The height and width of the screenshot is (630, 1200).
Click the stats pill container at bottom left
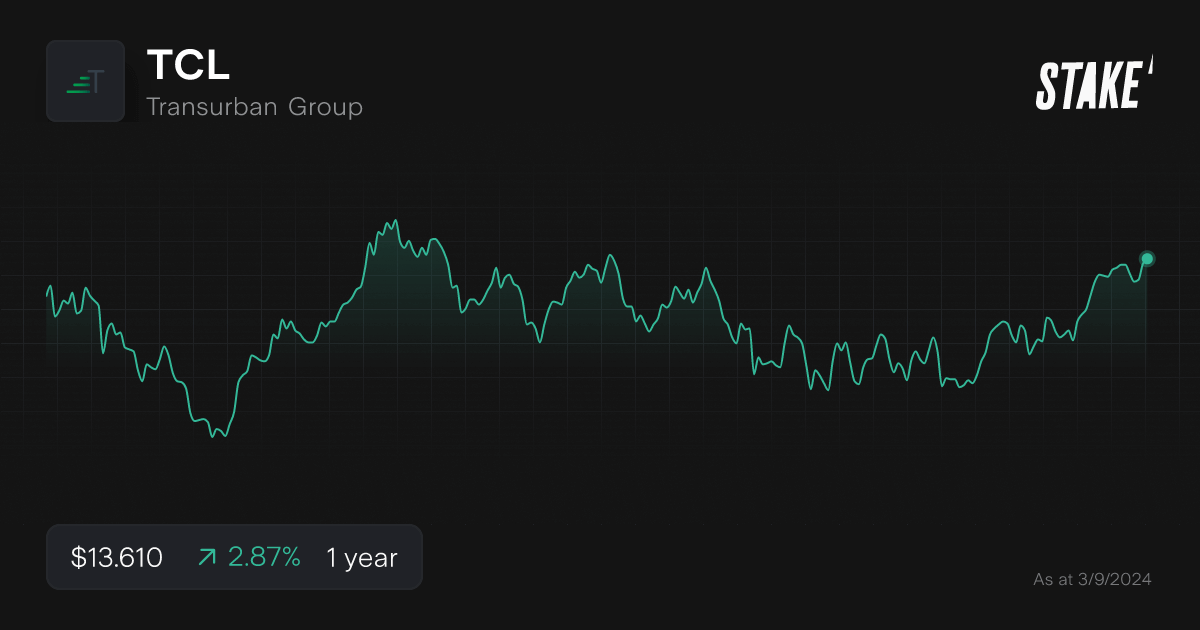point(234,557)
